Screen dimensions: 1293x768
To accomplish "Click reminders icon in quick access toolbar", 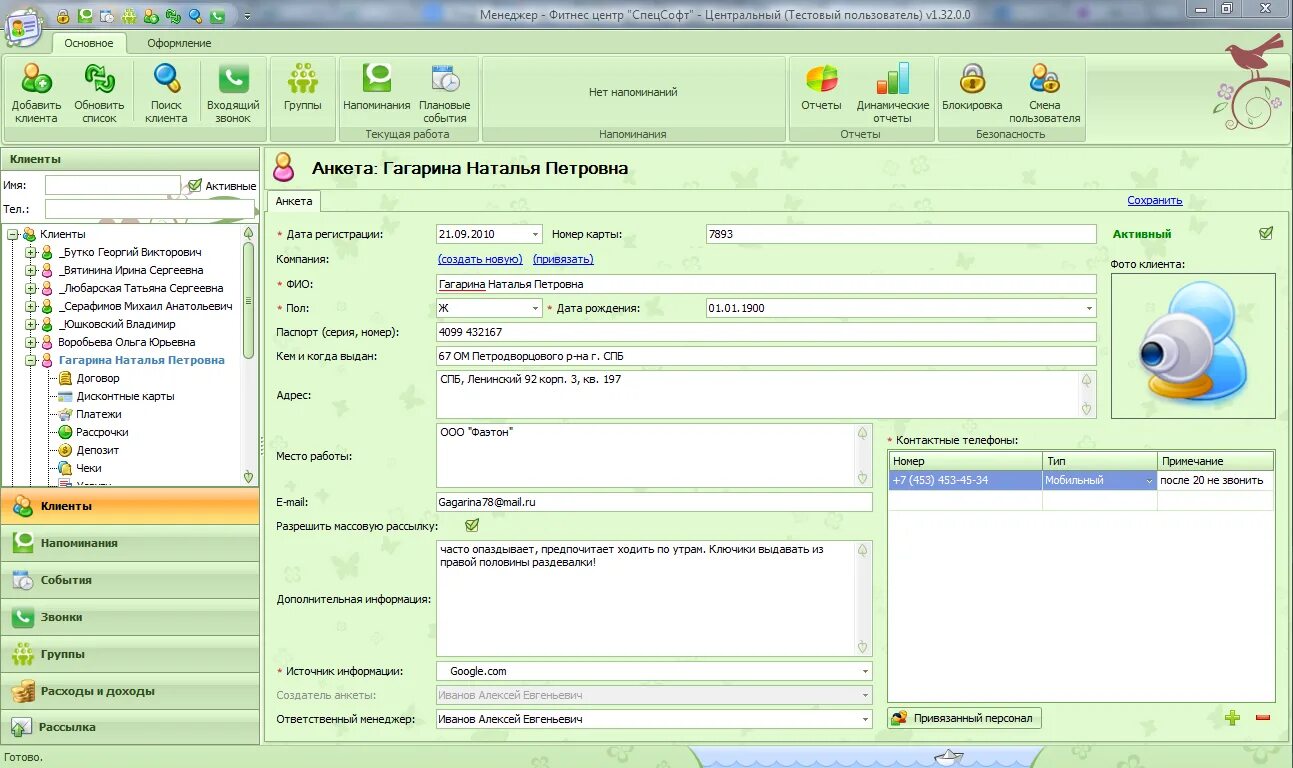I will (x=84, y=16).
